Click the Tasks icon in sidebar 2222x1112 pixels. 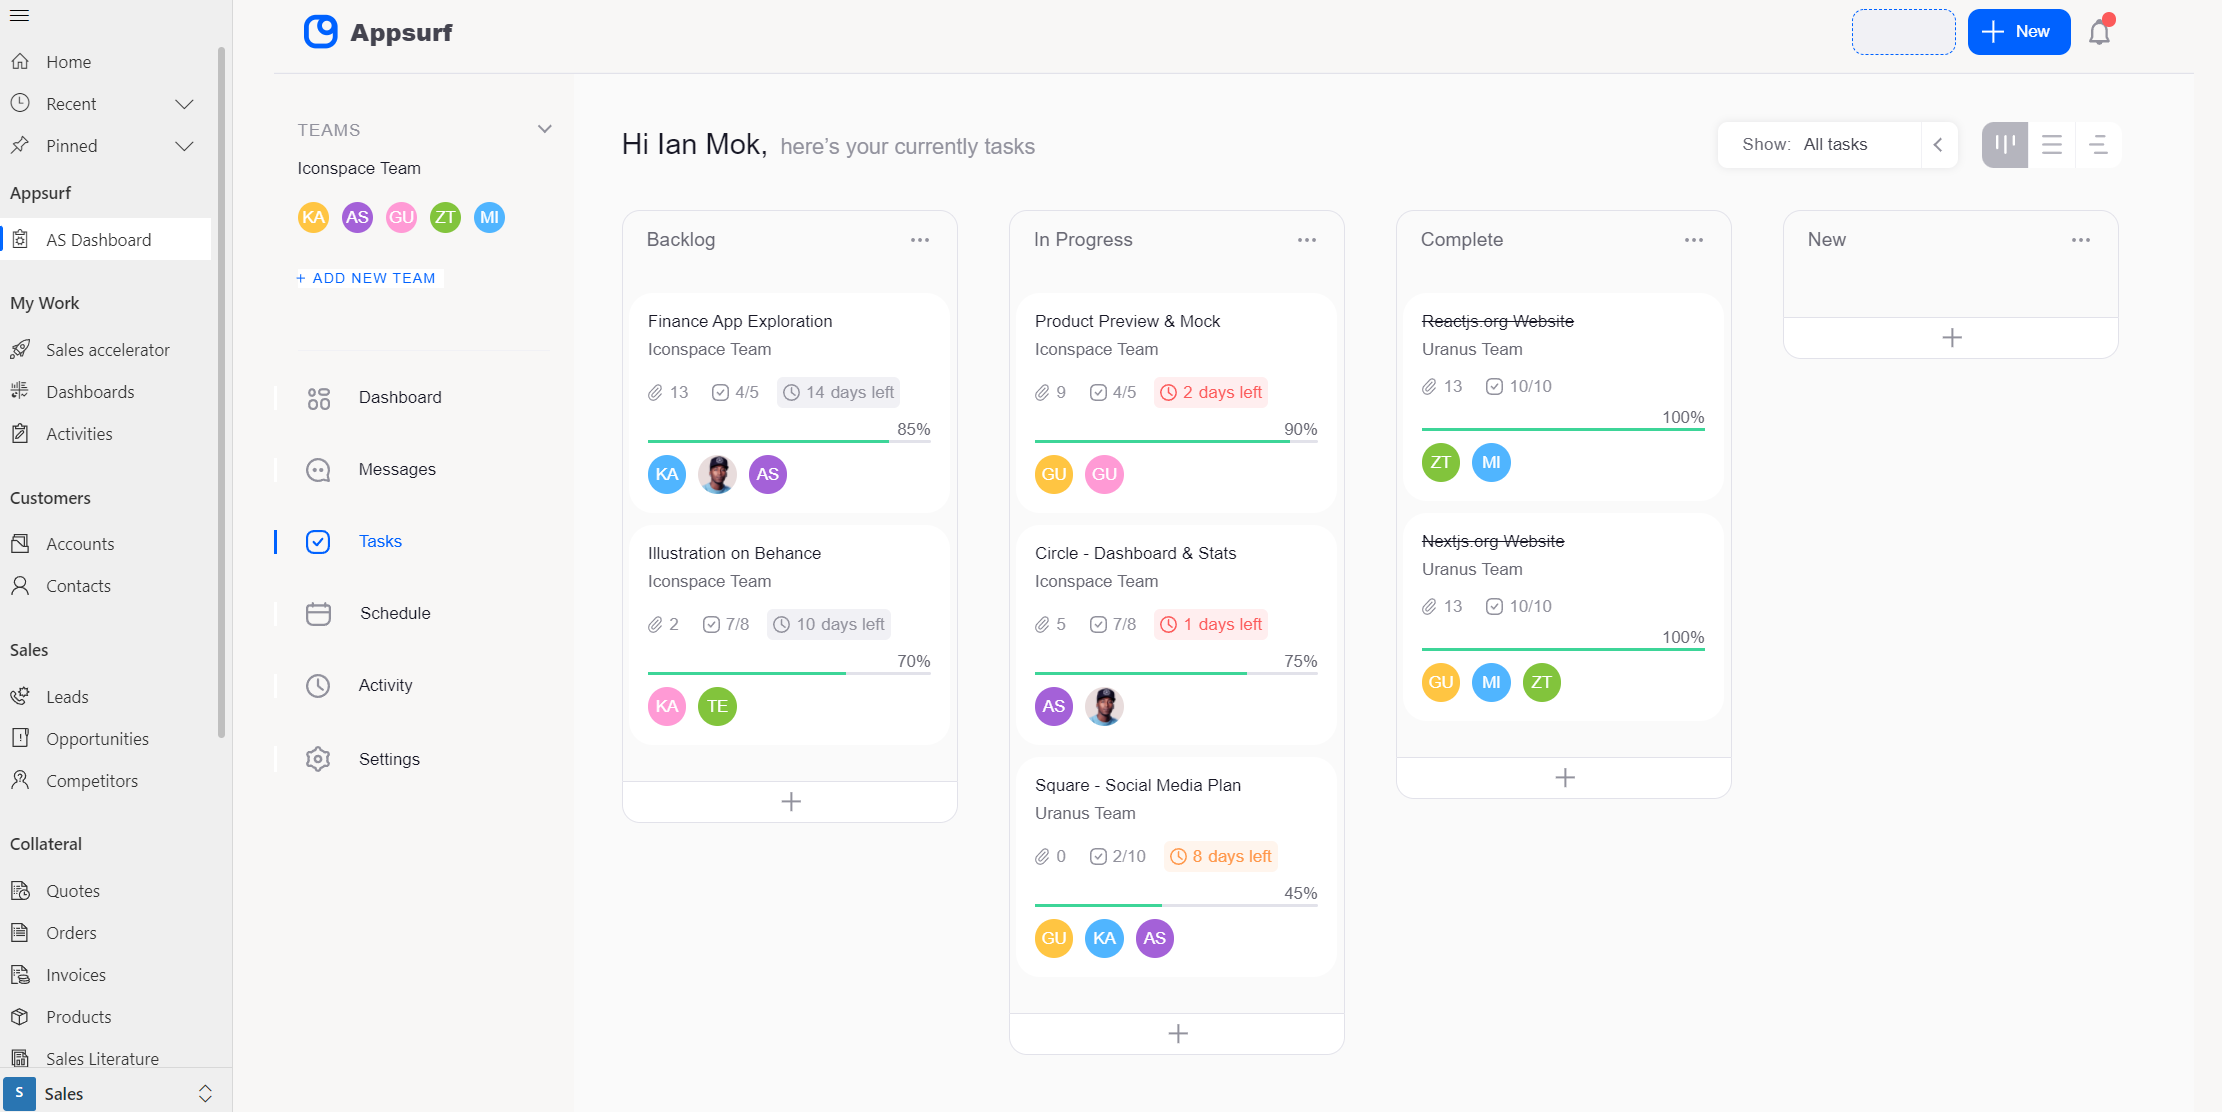pyautogui.click(x=318, y=540)
